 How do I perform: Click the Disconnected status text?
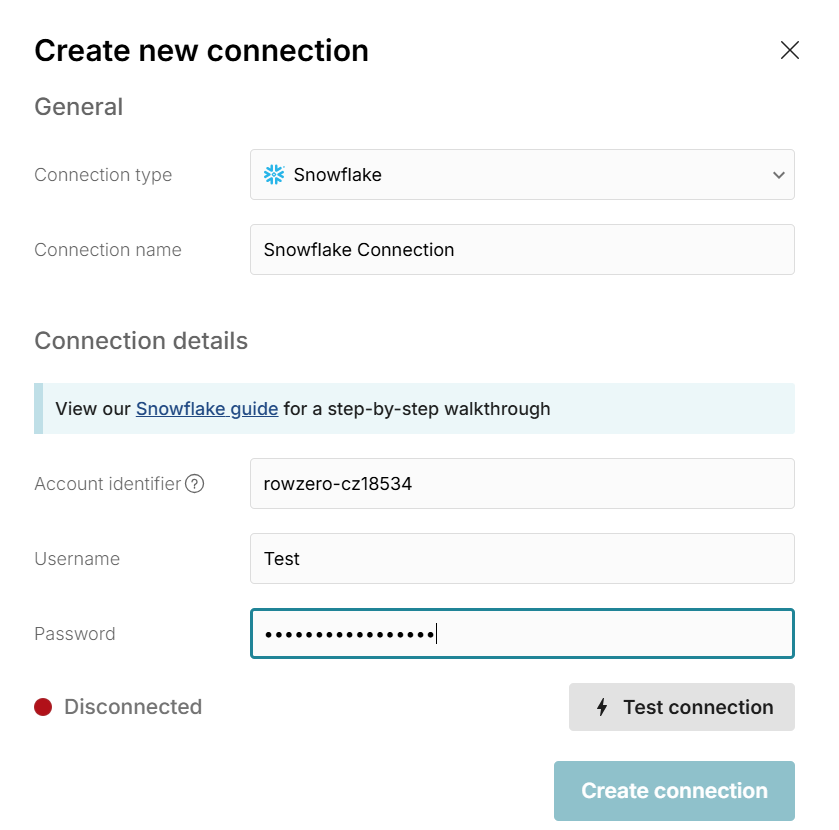(x=133, y=707)
